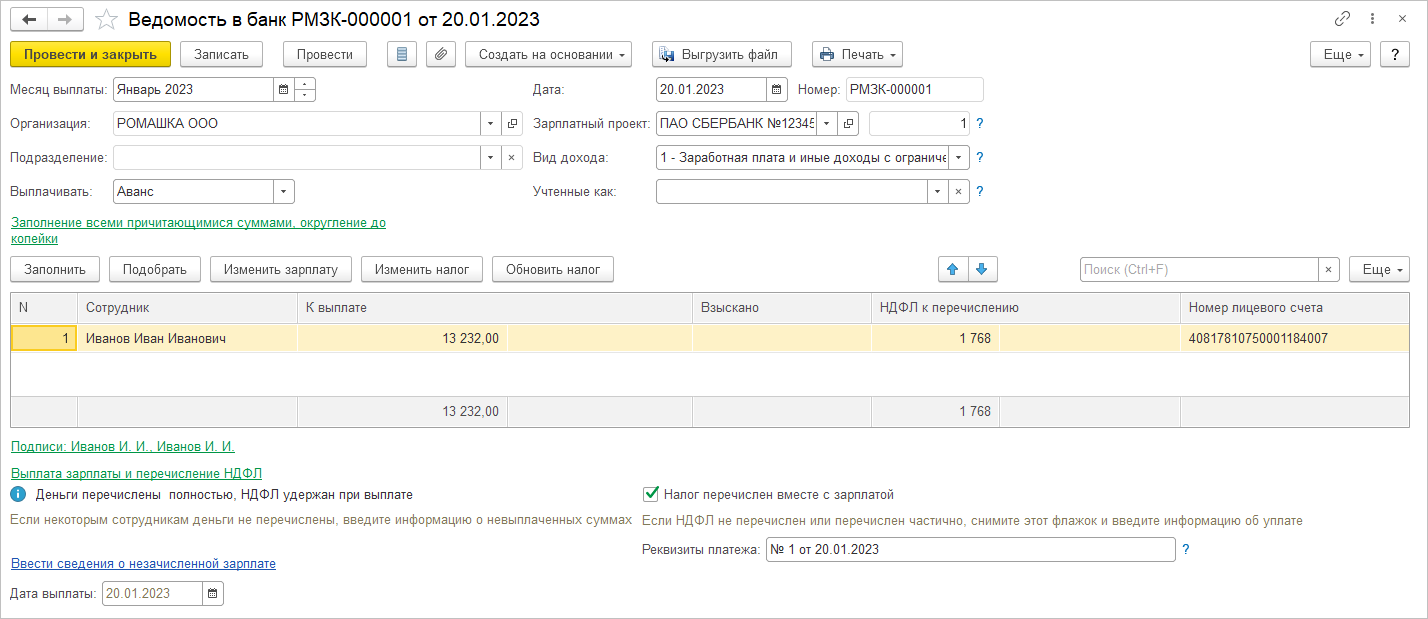Open the document movements report icon
Viewport: 1428px width, 619px height.
402,54
